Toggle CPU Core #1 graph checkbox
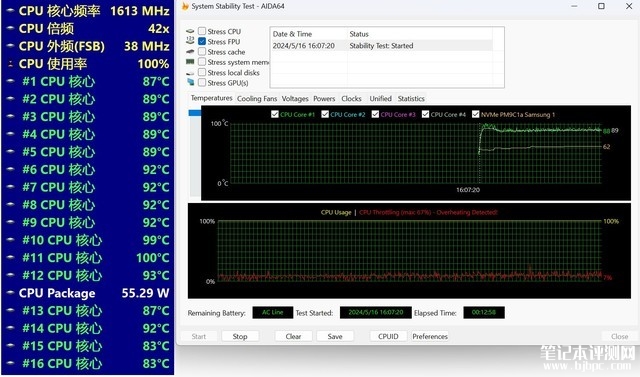 (275, 114)
